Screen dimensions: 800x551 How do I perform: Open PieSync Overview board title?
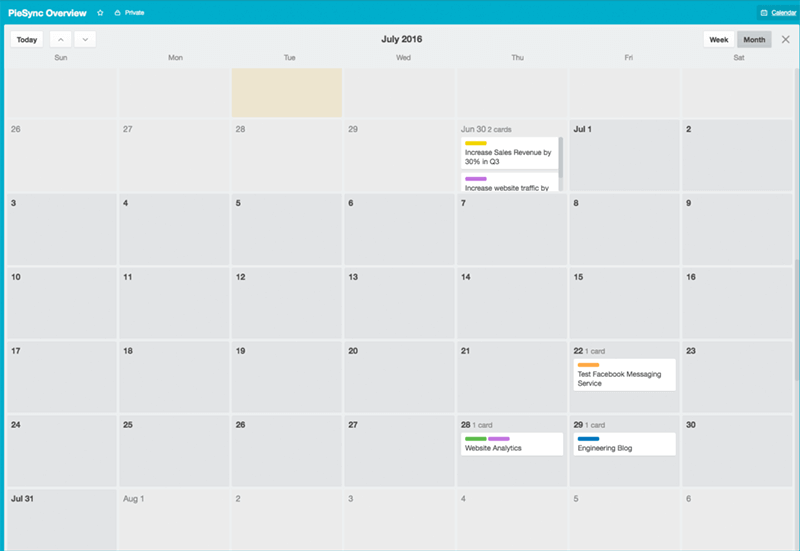[47, 13]
